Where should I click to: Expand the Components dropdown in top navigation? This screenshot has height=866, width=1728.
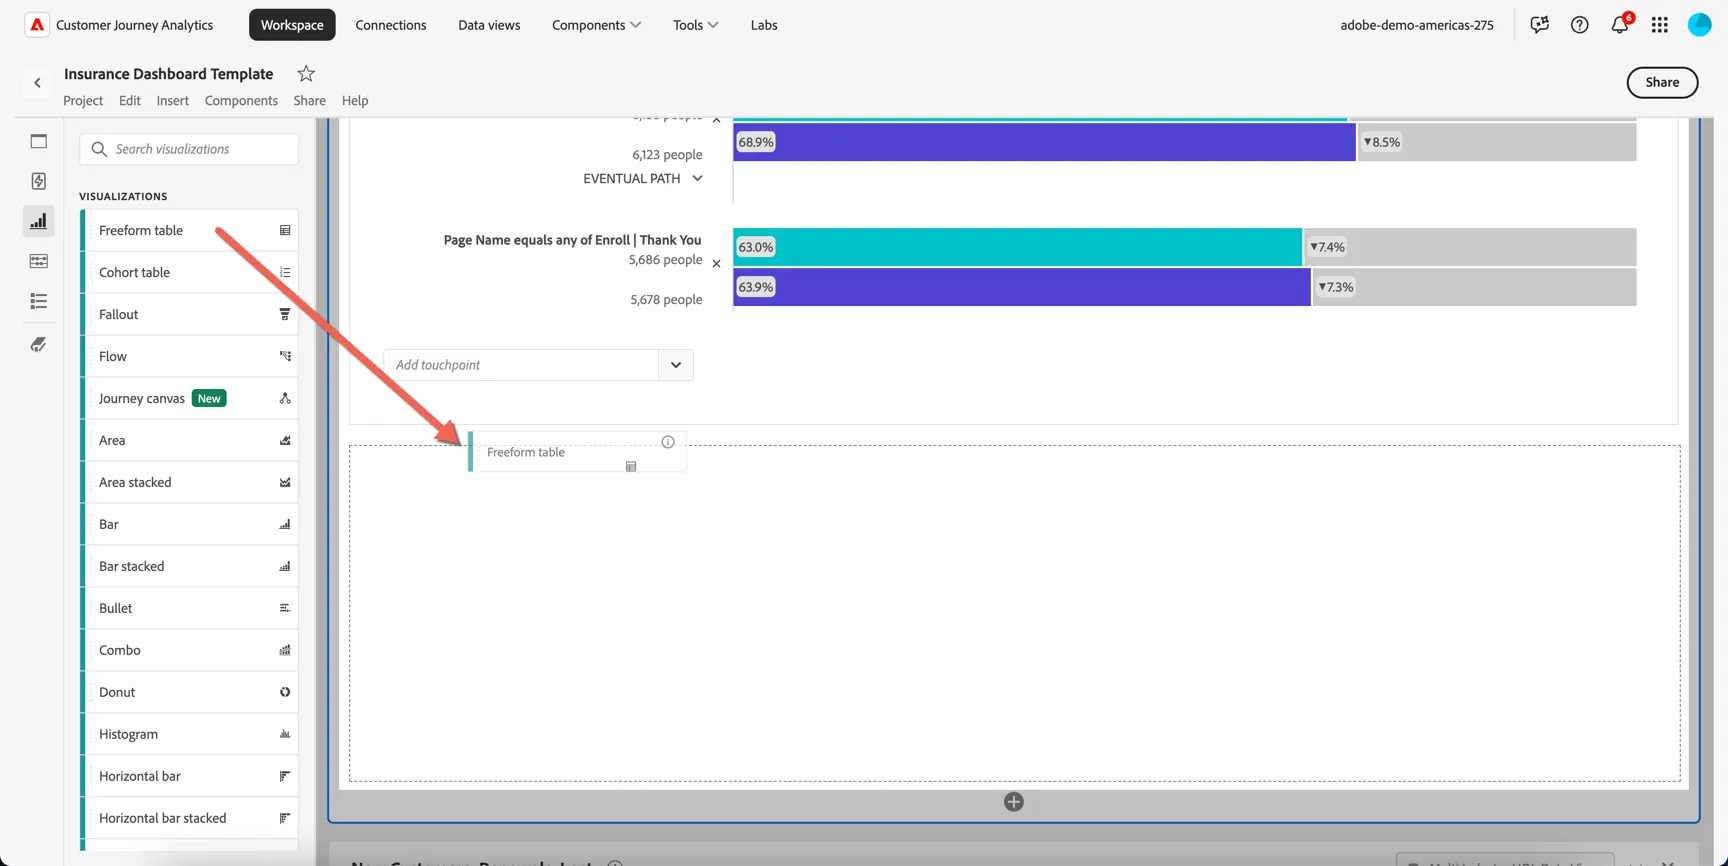[x=597, y=25]
